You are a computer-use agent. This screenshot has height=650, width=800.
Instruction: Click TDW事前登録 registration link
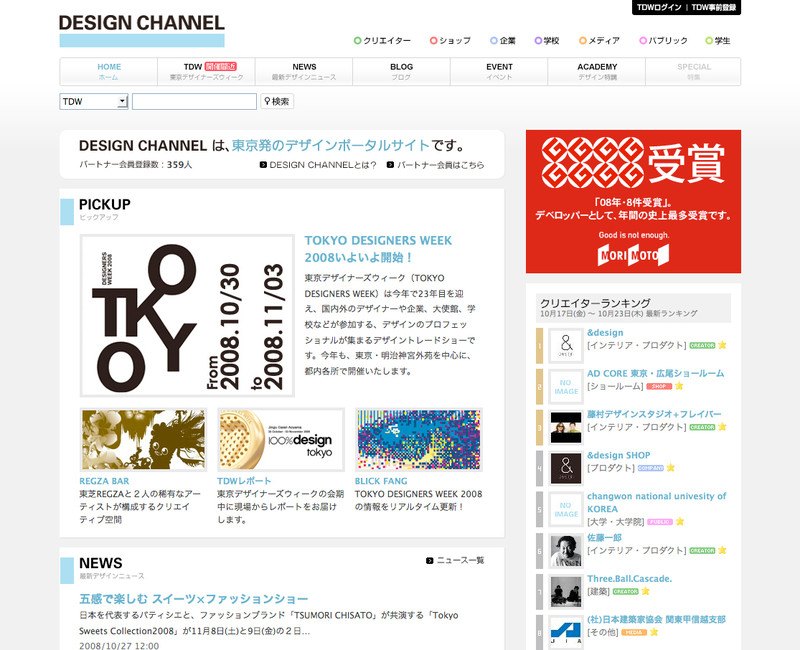pyautogui.click(x=714, y=7)
